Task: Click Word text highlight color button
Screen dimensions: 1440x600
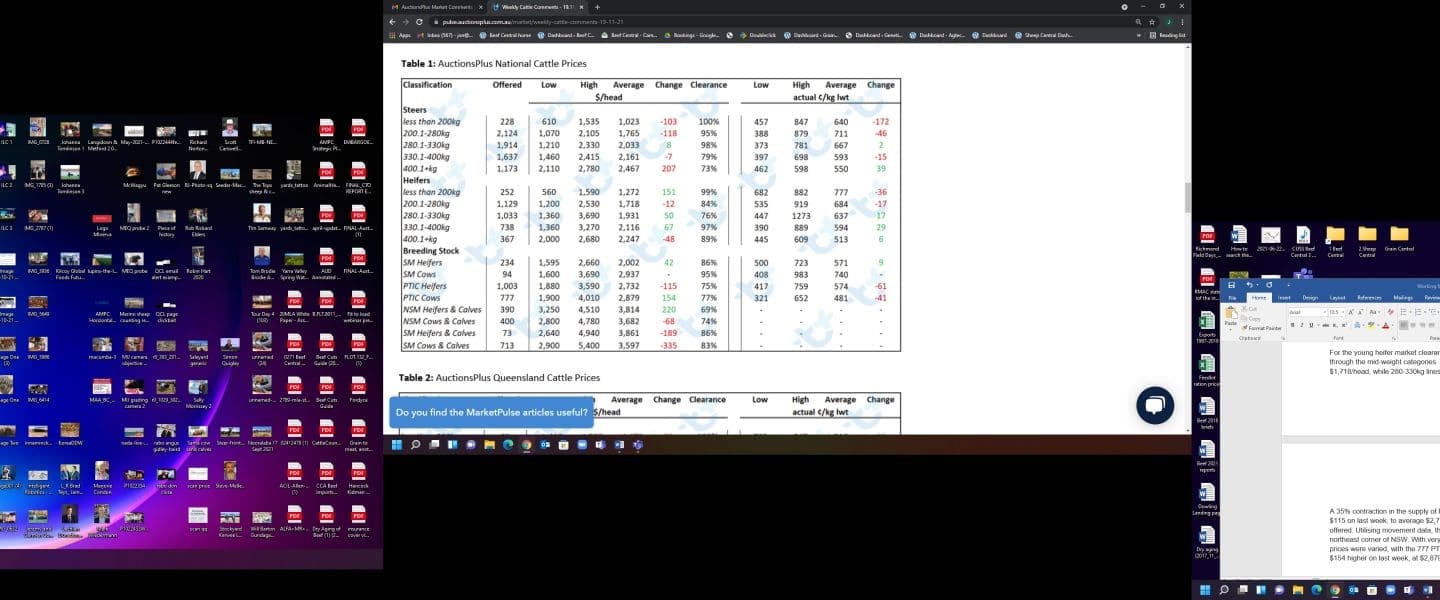Action: tap(1370, 325)
